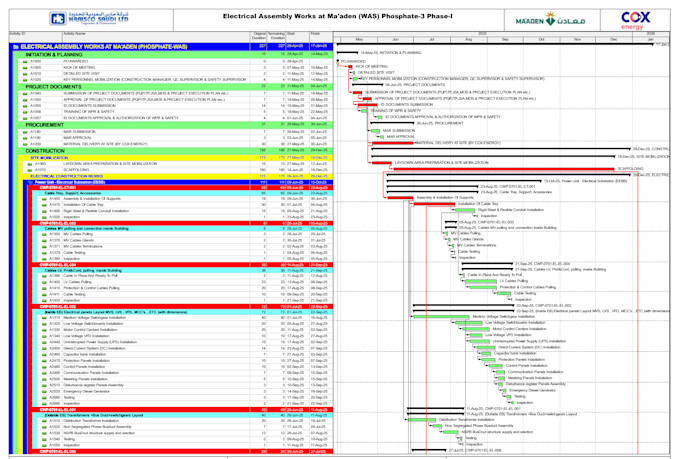Click the activity icon beside MATERIAL DELIVERY AT SITE

tap(25, 144)
